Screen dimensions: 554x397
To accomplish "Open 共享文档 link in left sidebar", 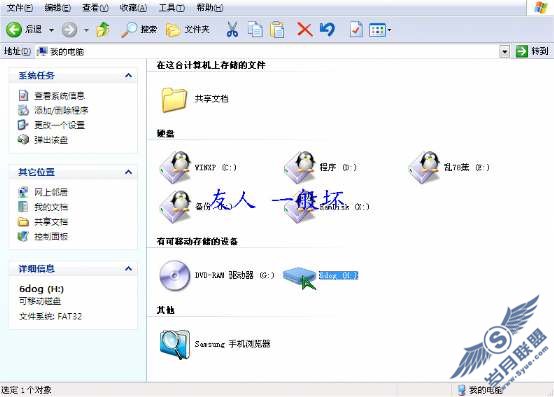I will [x=51, y=222].
